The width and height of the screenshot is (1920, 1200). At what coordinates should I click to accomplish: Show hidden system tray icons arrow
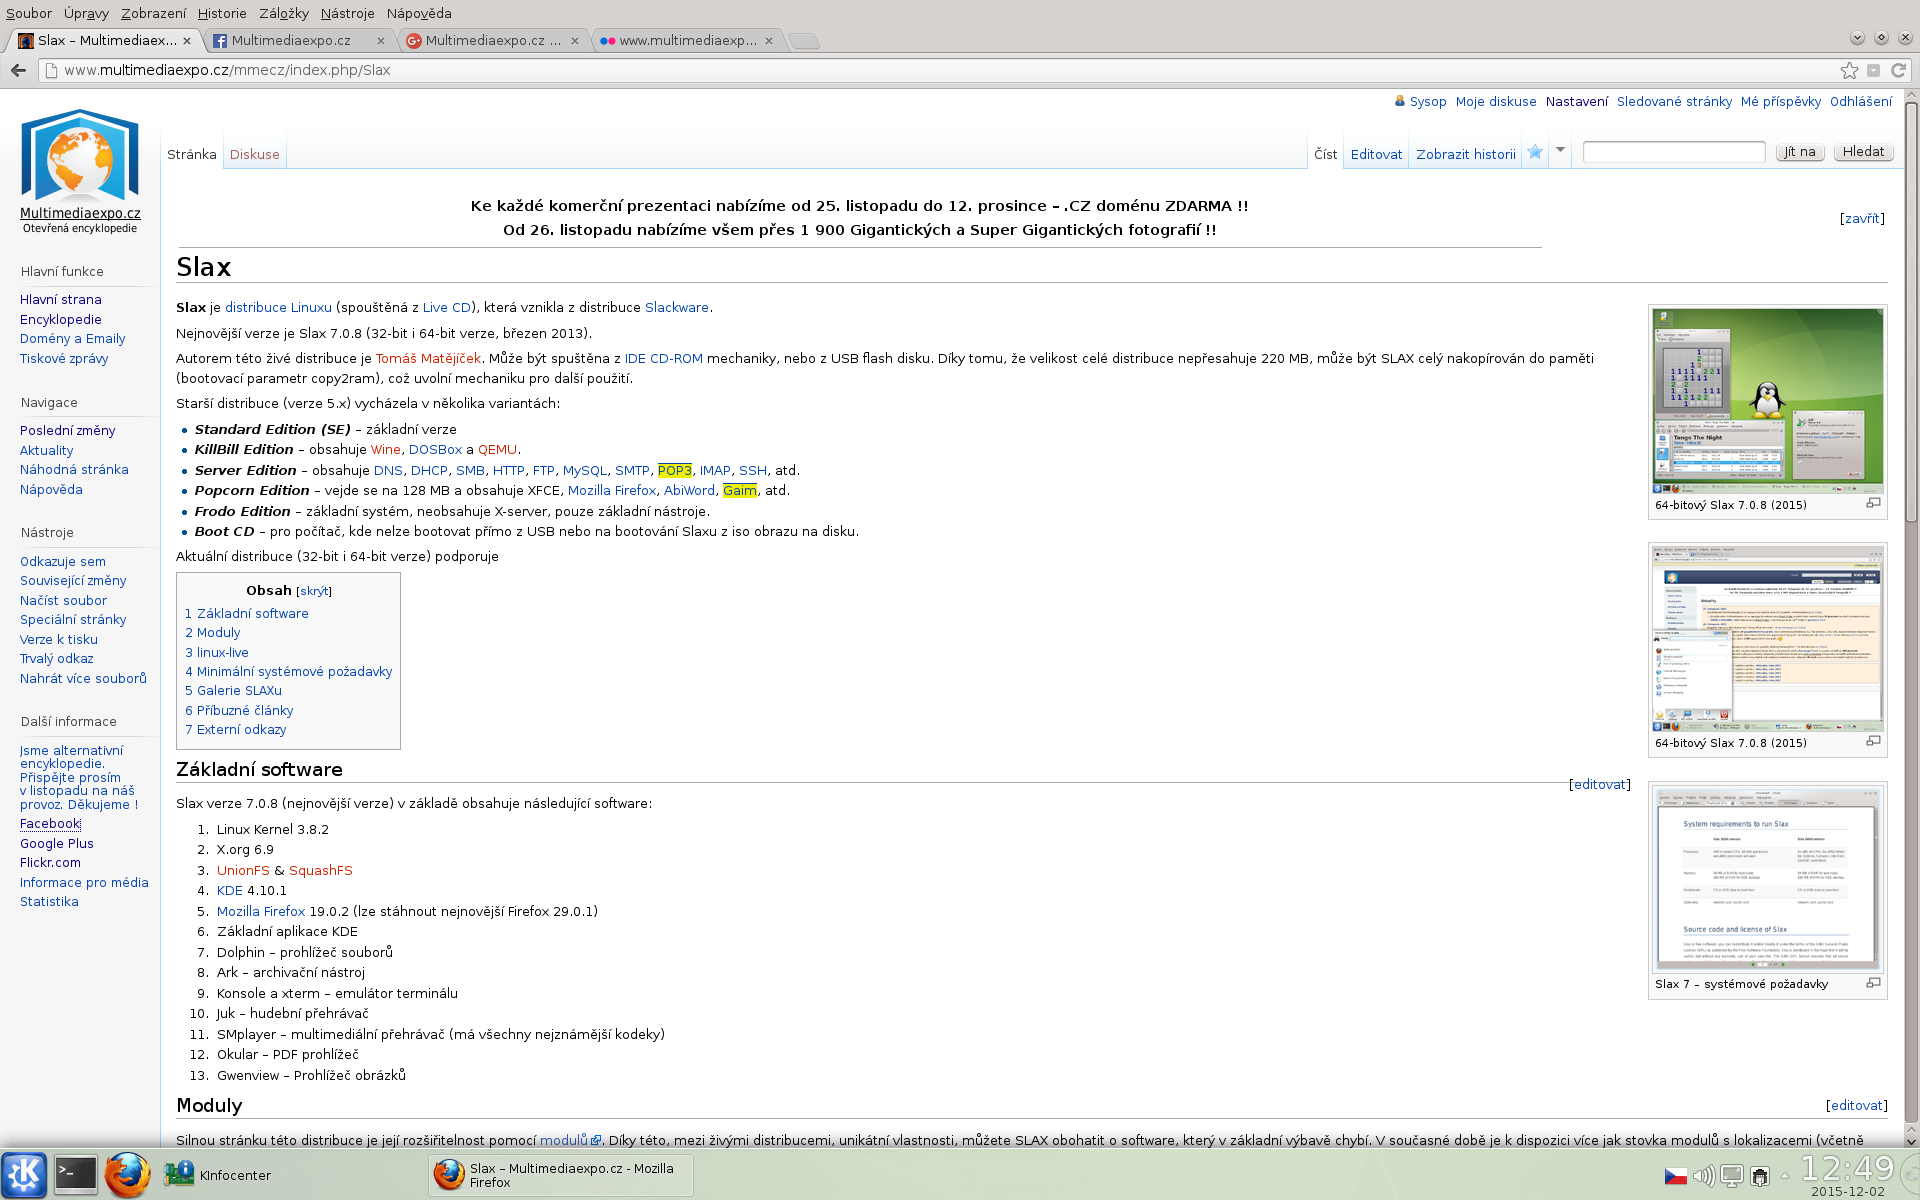coord(1785,1176)
